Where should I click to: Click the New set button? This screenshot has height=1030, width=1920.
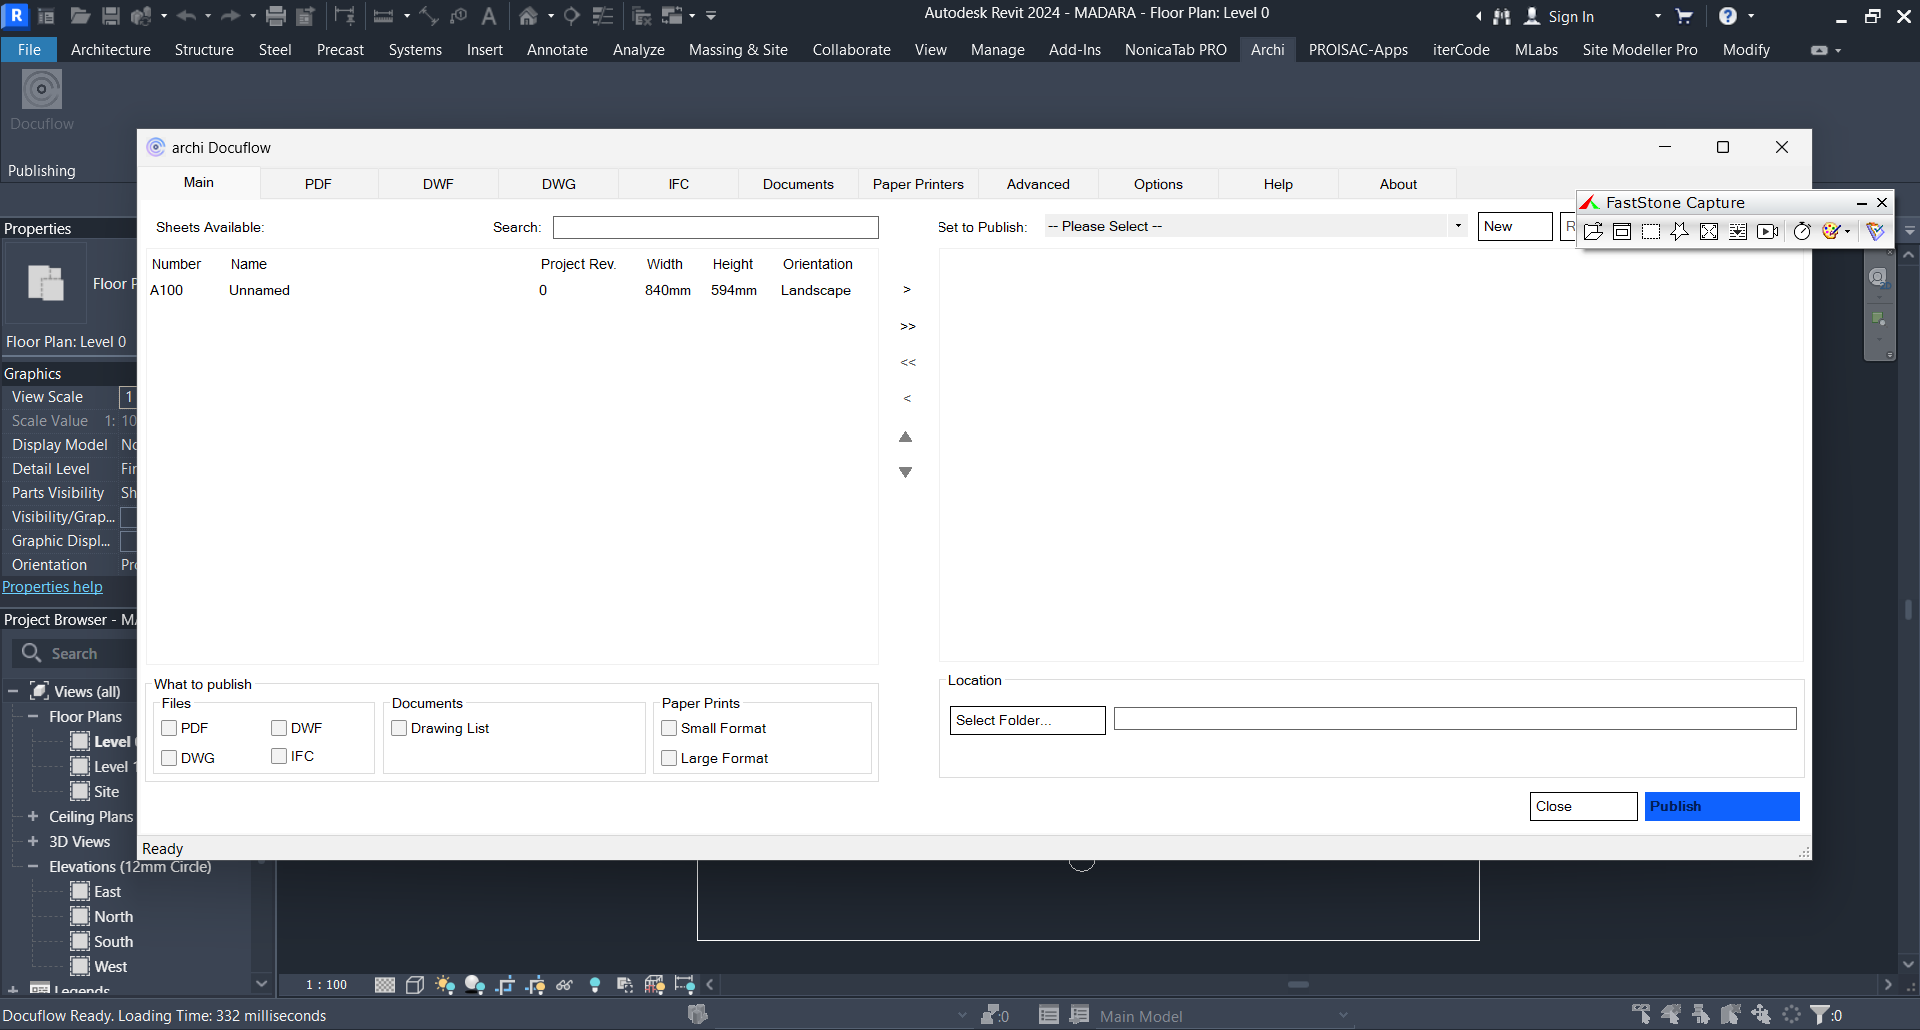pos(1515,226)
